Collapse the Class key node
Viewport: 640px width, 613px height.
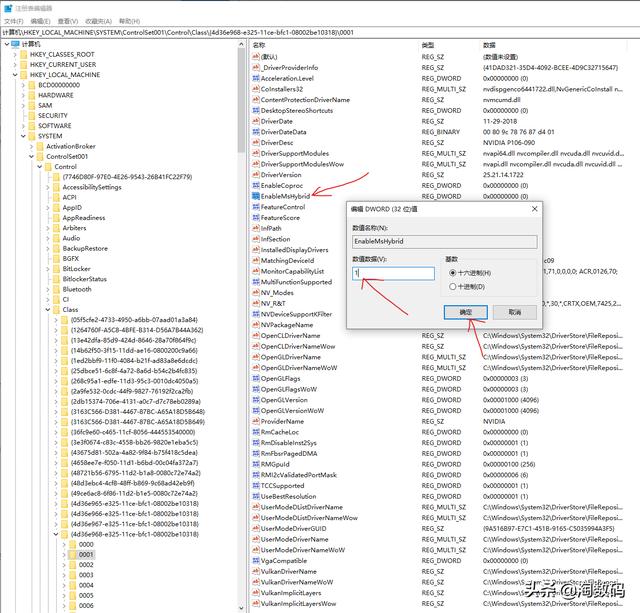(x=48, y=309)
